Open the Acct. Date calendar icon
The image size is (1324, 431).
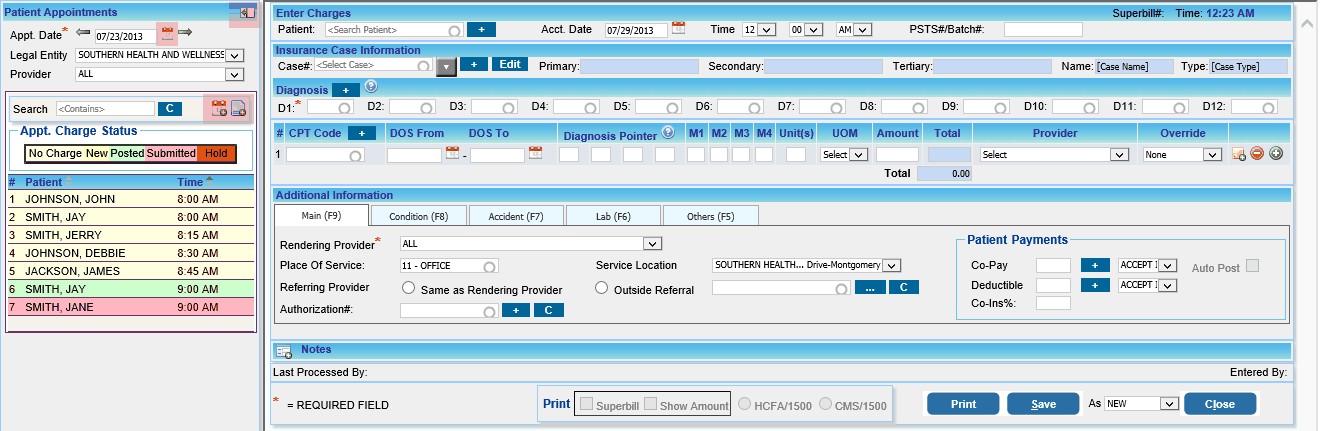679,29
